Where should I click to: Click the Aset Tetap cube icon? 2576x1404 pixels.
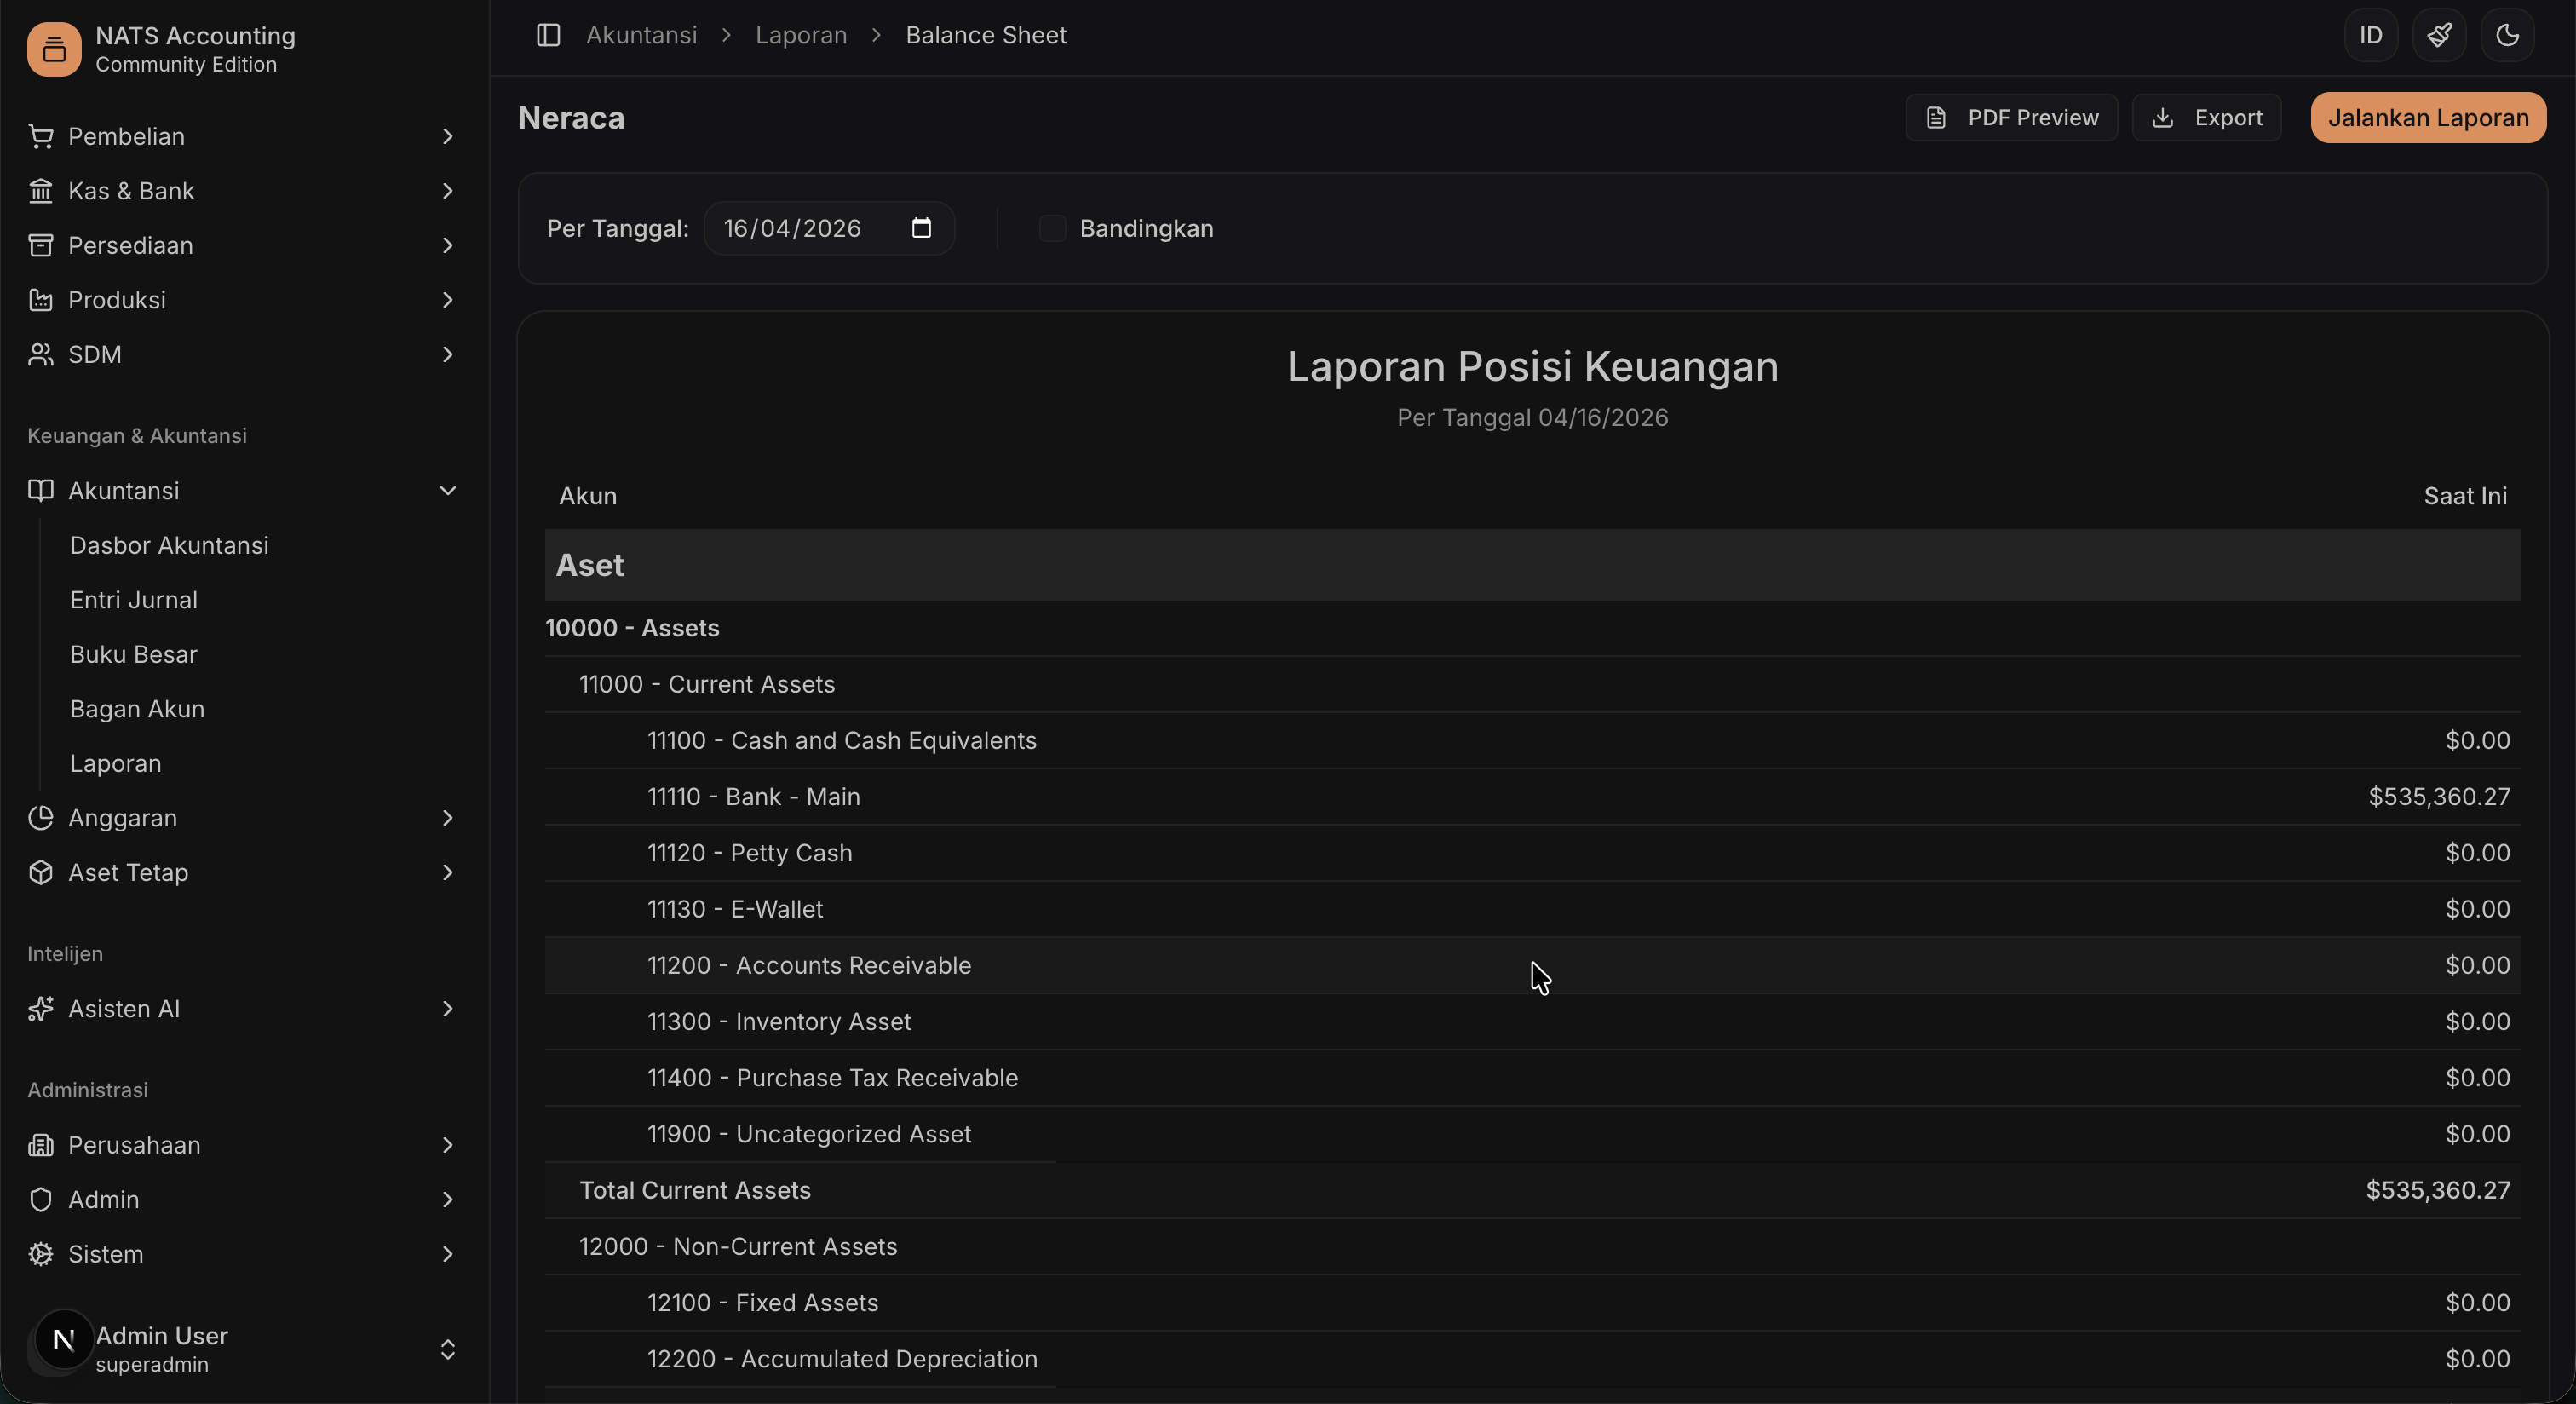tap(41, 873)
